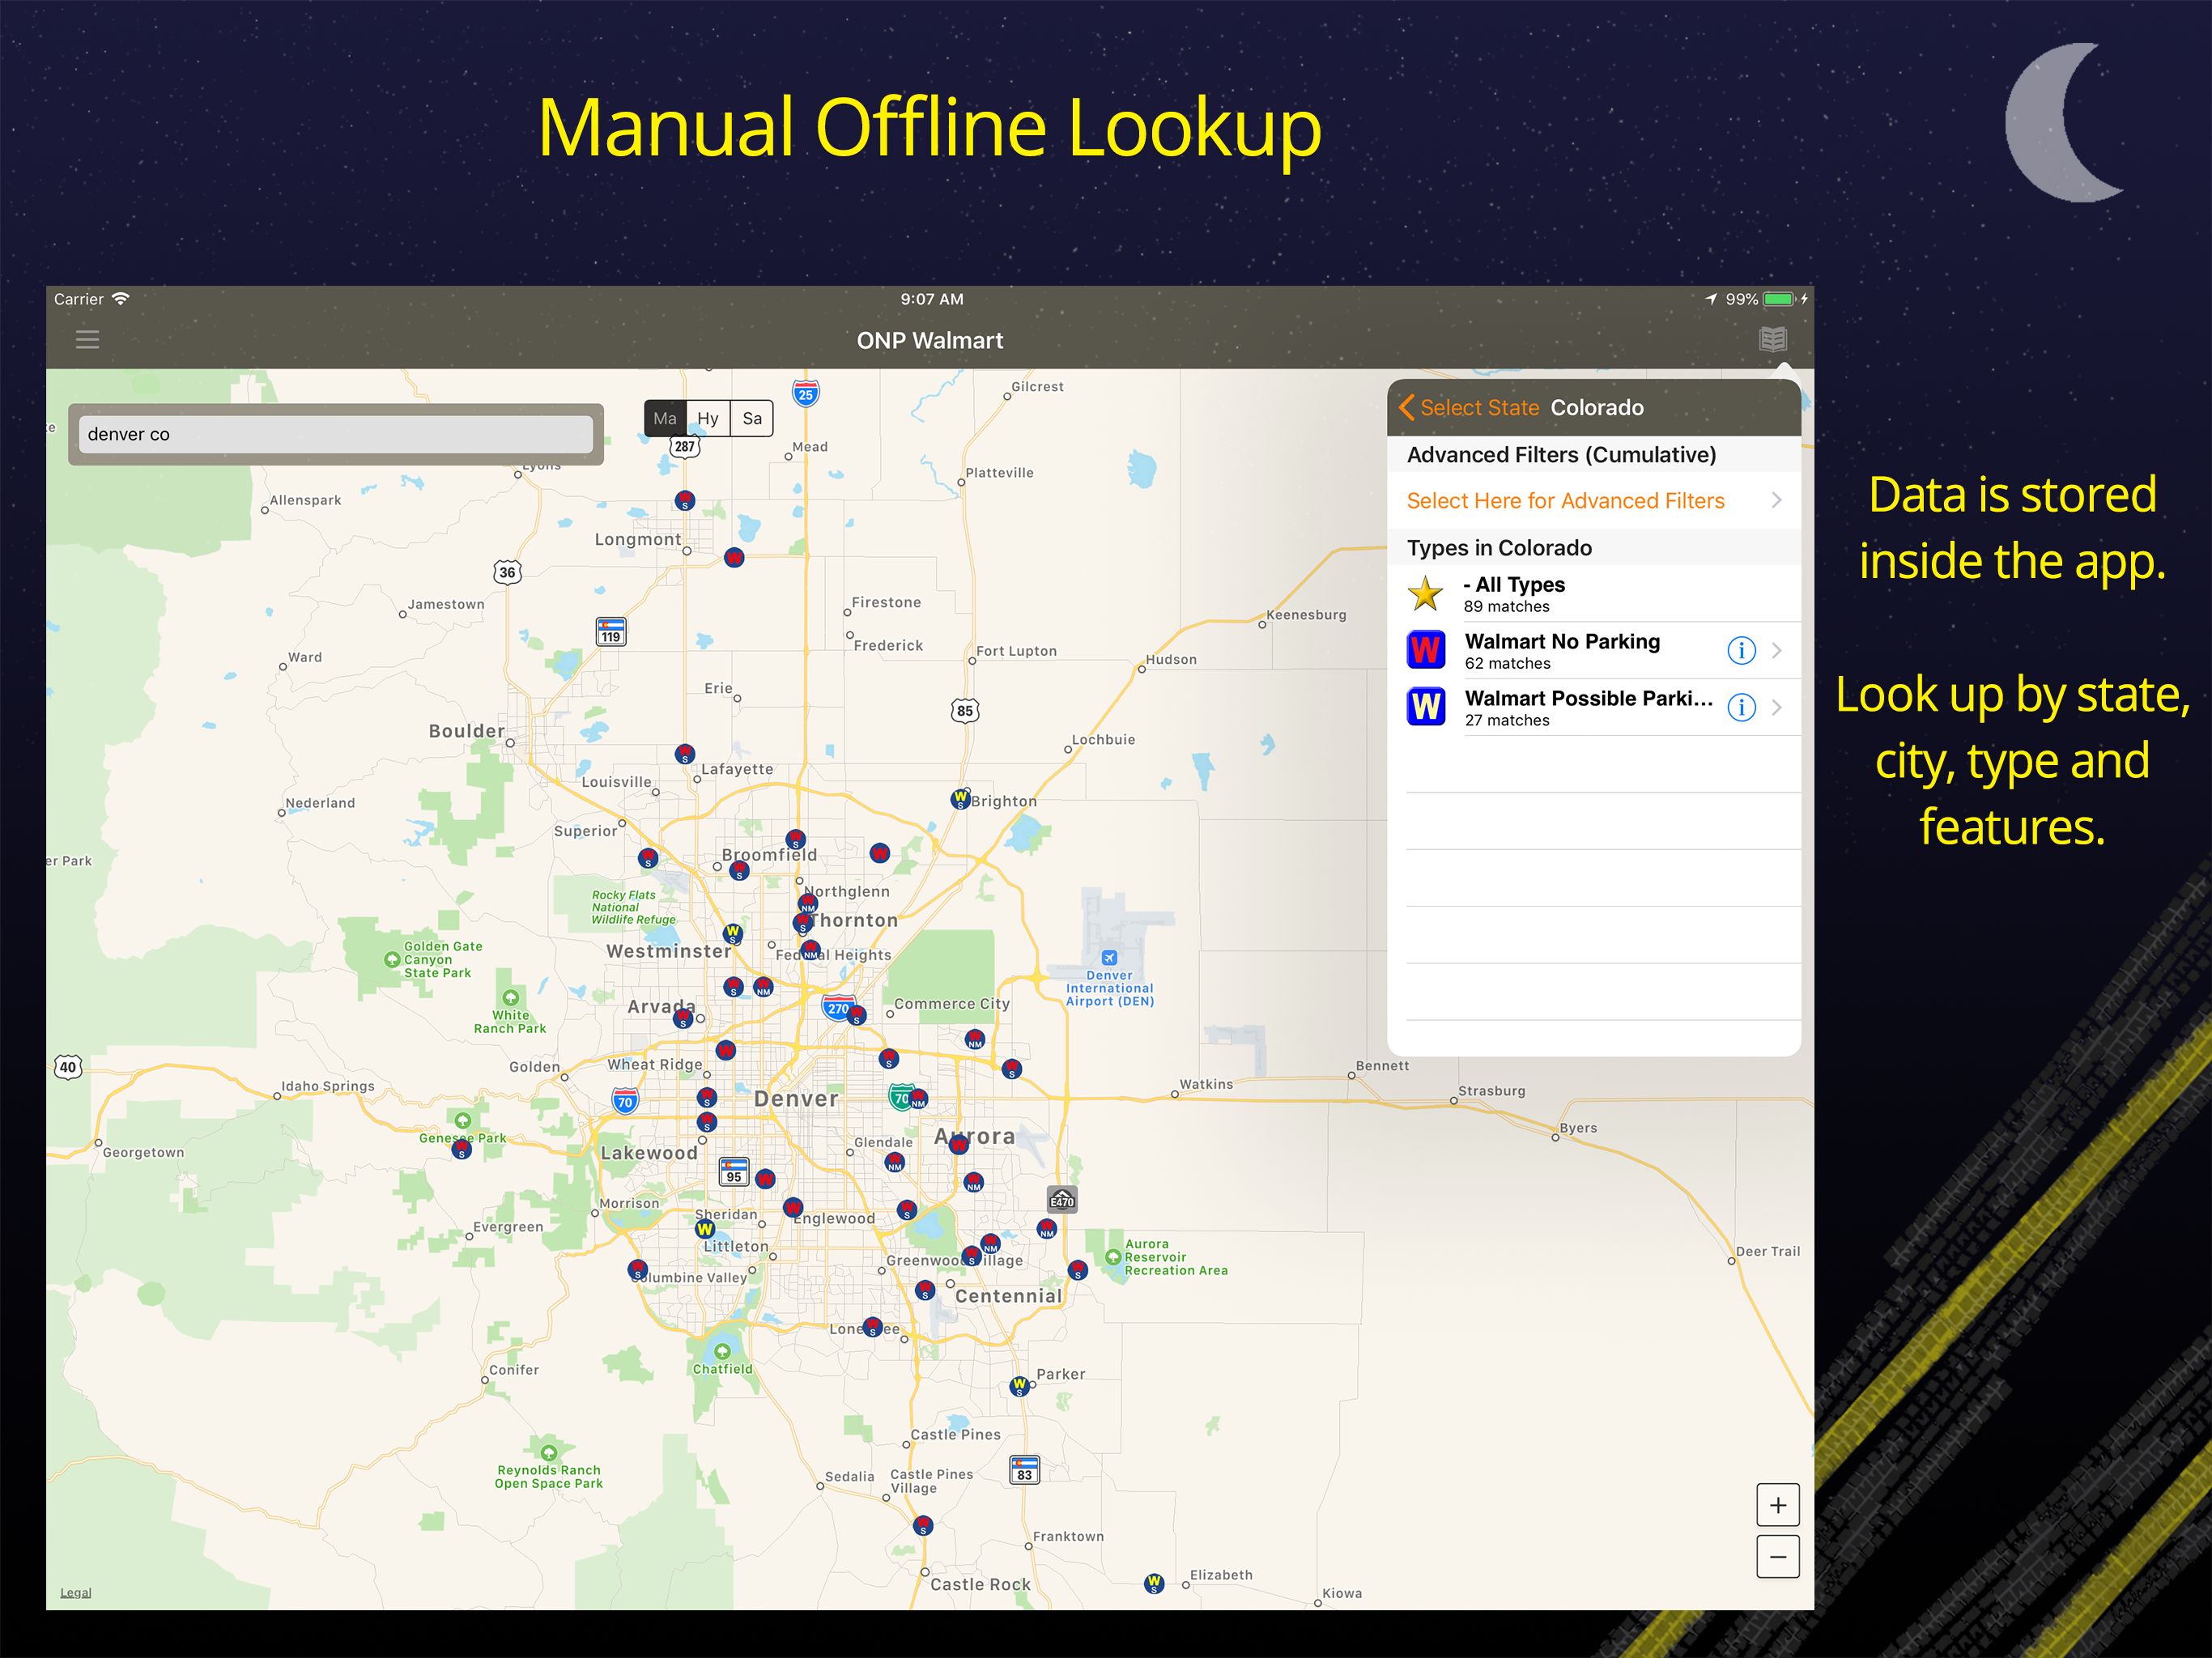The height and width of the screenshot is (1658, 2212).
Task: Expand Walmart No Parking row chevron
Action: (1777, 651)
